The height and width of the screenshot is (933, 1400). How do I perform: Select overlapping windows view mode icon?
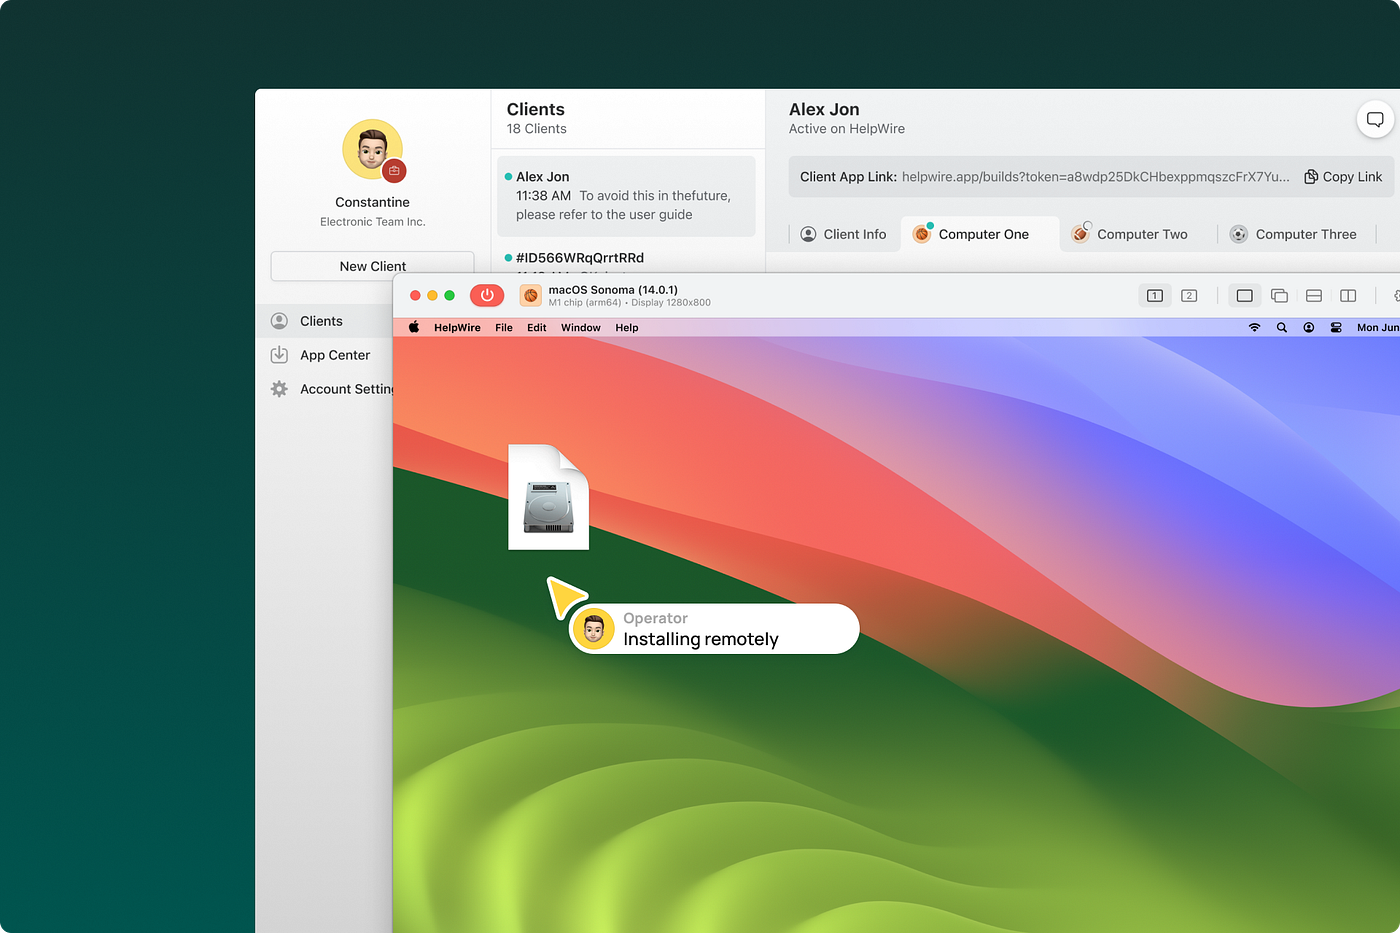[x=1279, y=295]
